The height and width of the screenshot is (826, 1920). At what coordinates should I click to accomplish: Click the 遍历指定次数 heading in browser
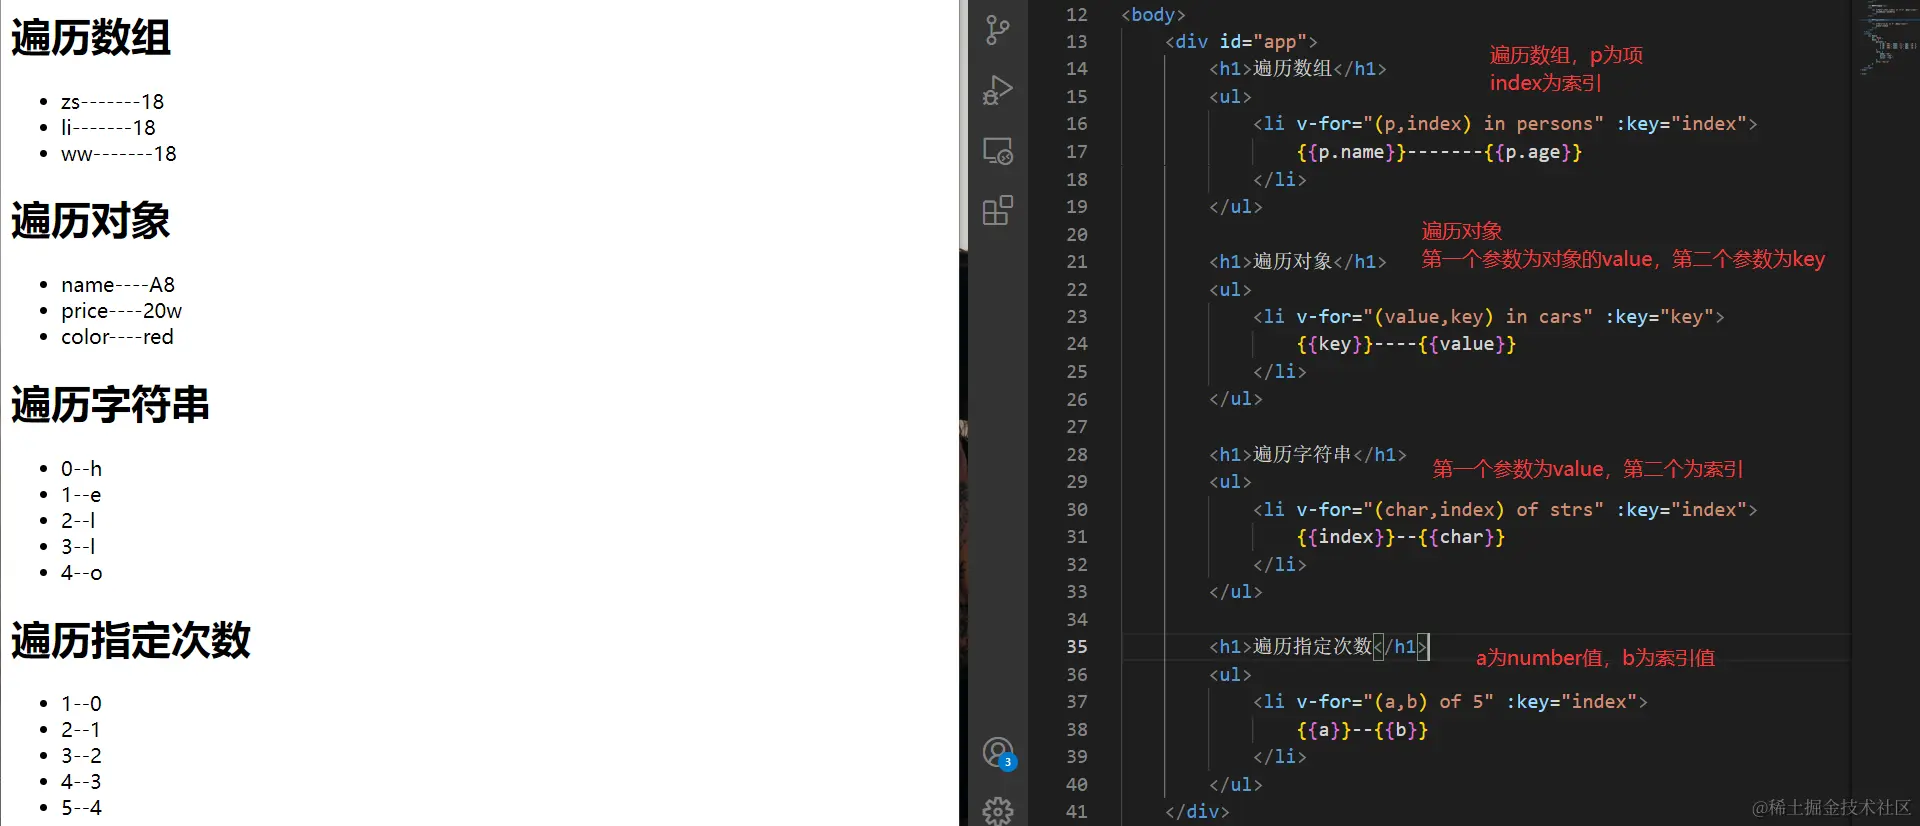tap(130, 640)
